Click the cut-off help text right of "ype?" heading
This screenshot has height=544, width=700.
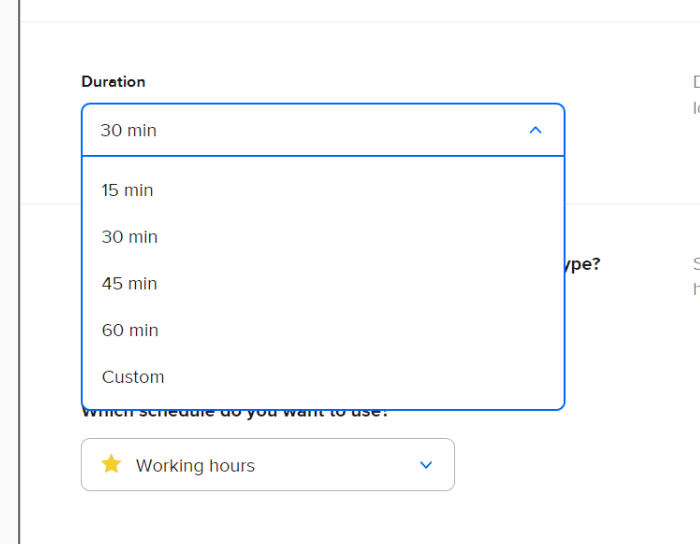(695, 276)
